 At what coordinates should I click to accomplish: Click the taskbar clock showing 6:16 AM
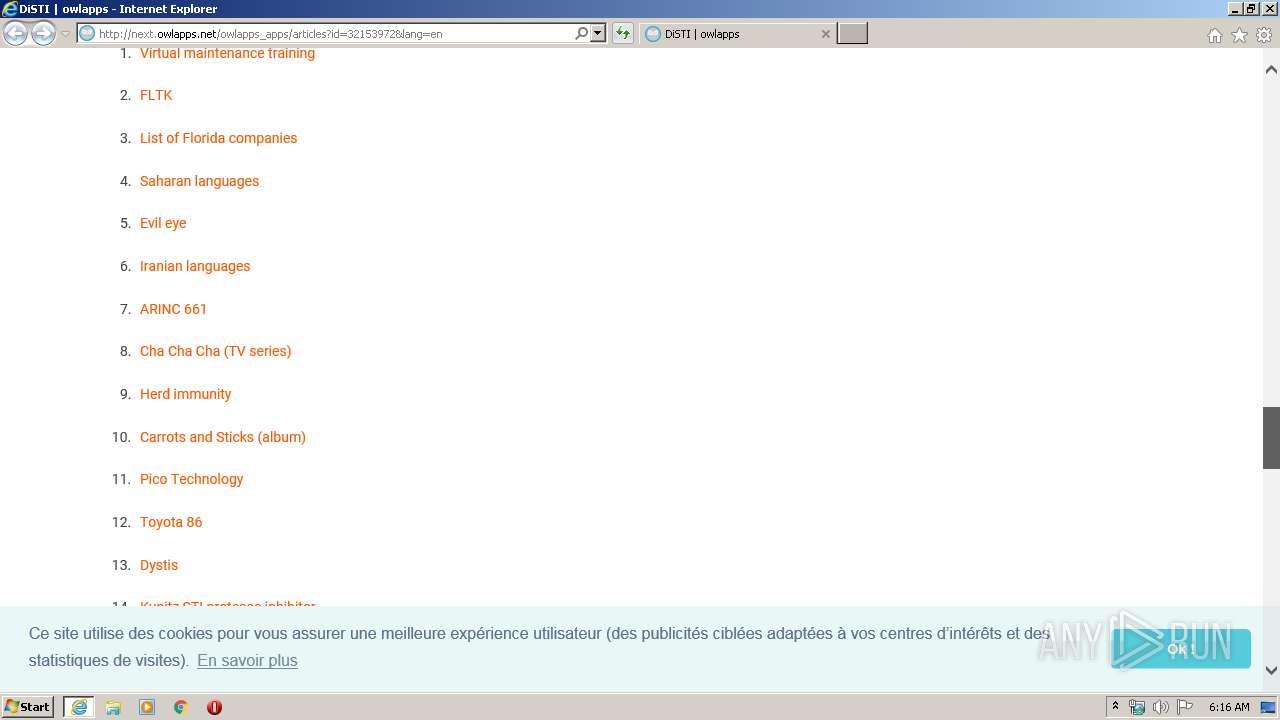point(1229,707)
